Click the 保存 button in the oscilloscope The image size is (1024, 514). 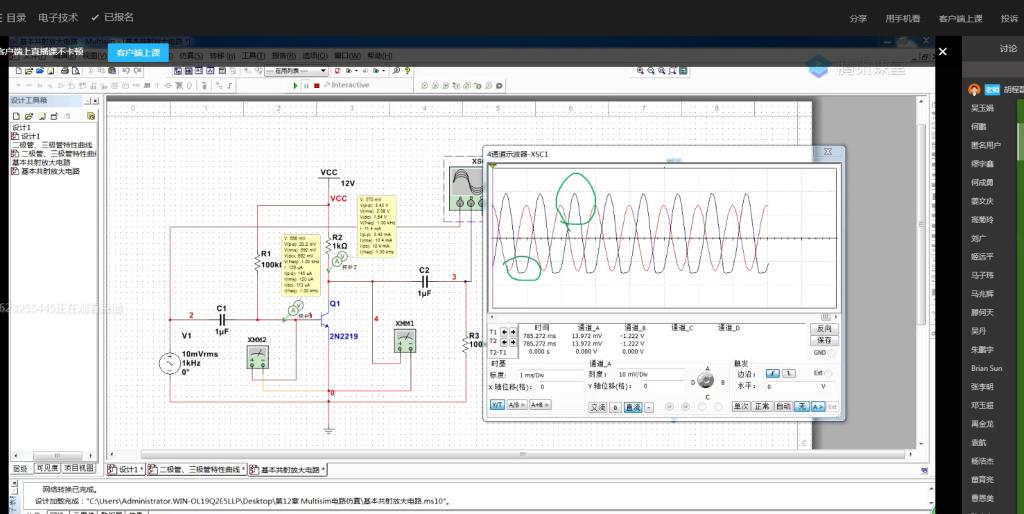click(823, 340)
